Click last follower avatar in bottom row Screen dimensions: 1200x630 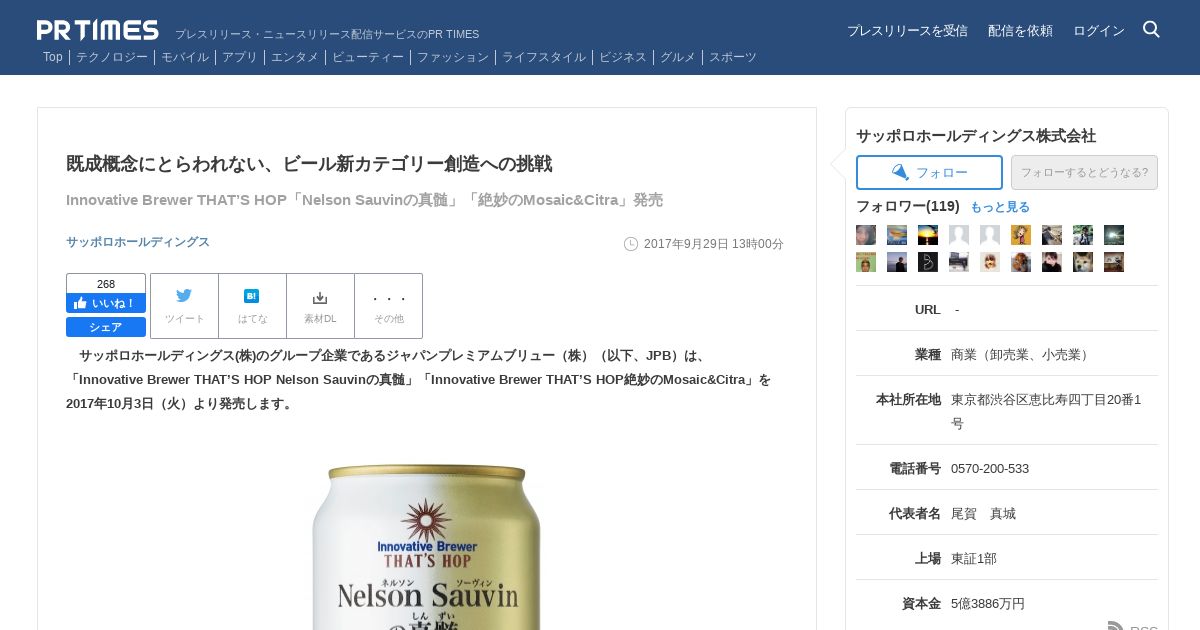pos(1114,262)
